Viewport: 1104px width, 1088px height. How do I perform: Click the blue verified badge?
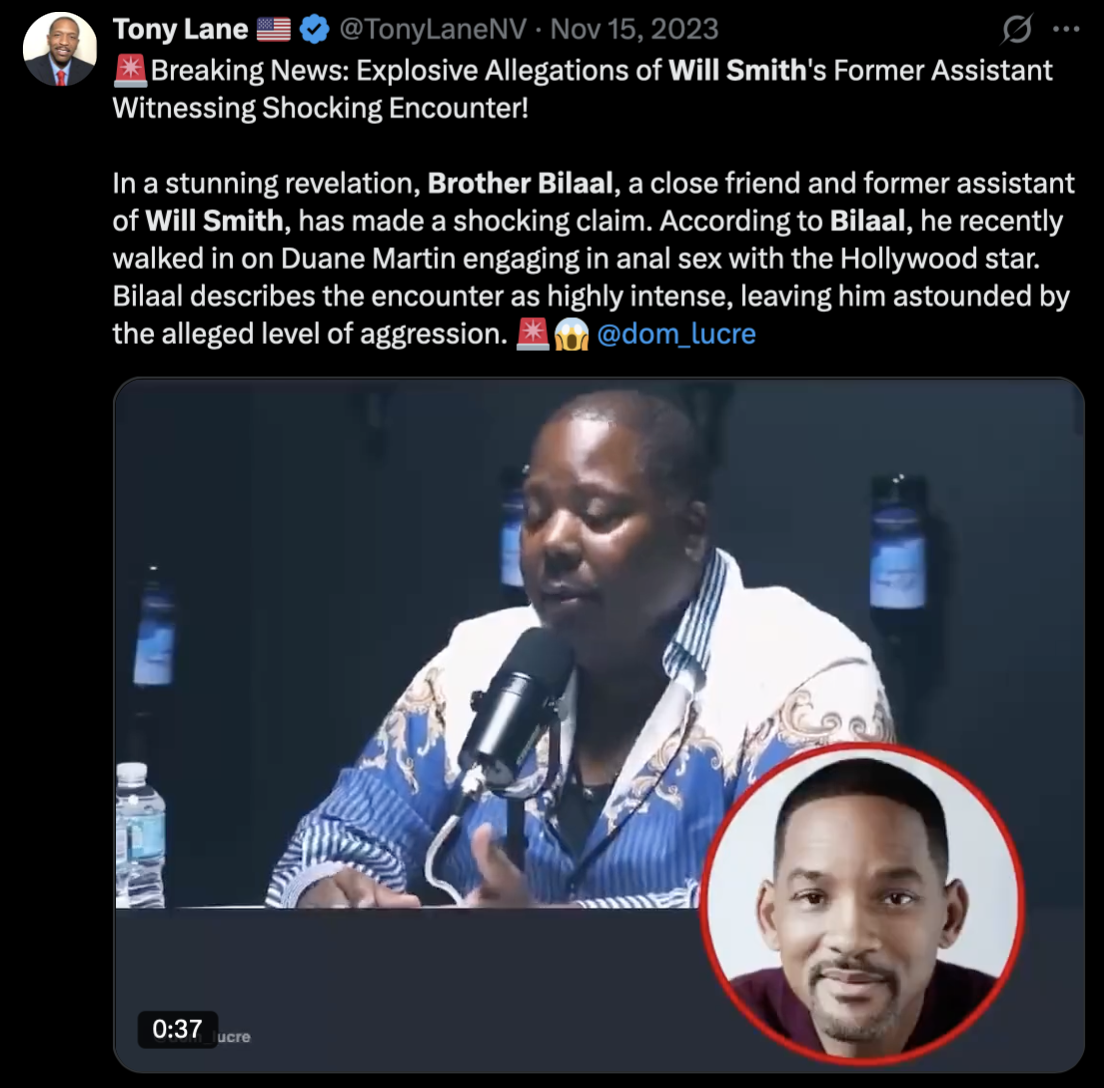click(x=314, y=30)
